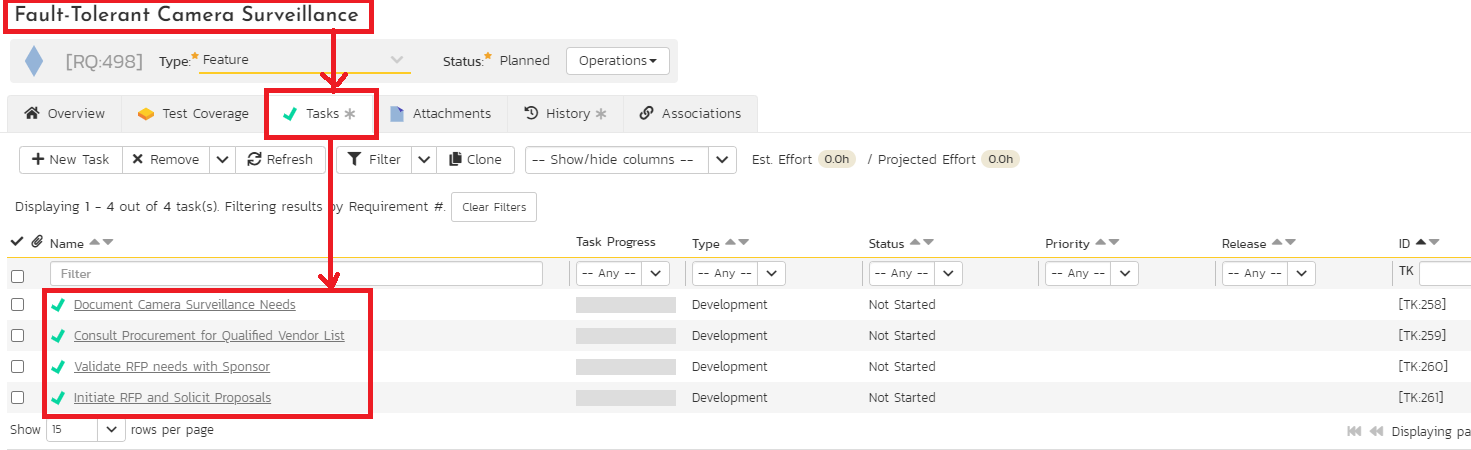Click the descending sort arrow for Status column
Viewport: 1471px width, 450px height.
click(x=929, y=243)
